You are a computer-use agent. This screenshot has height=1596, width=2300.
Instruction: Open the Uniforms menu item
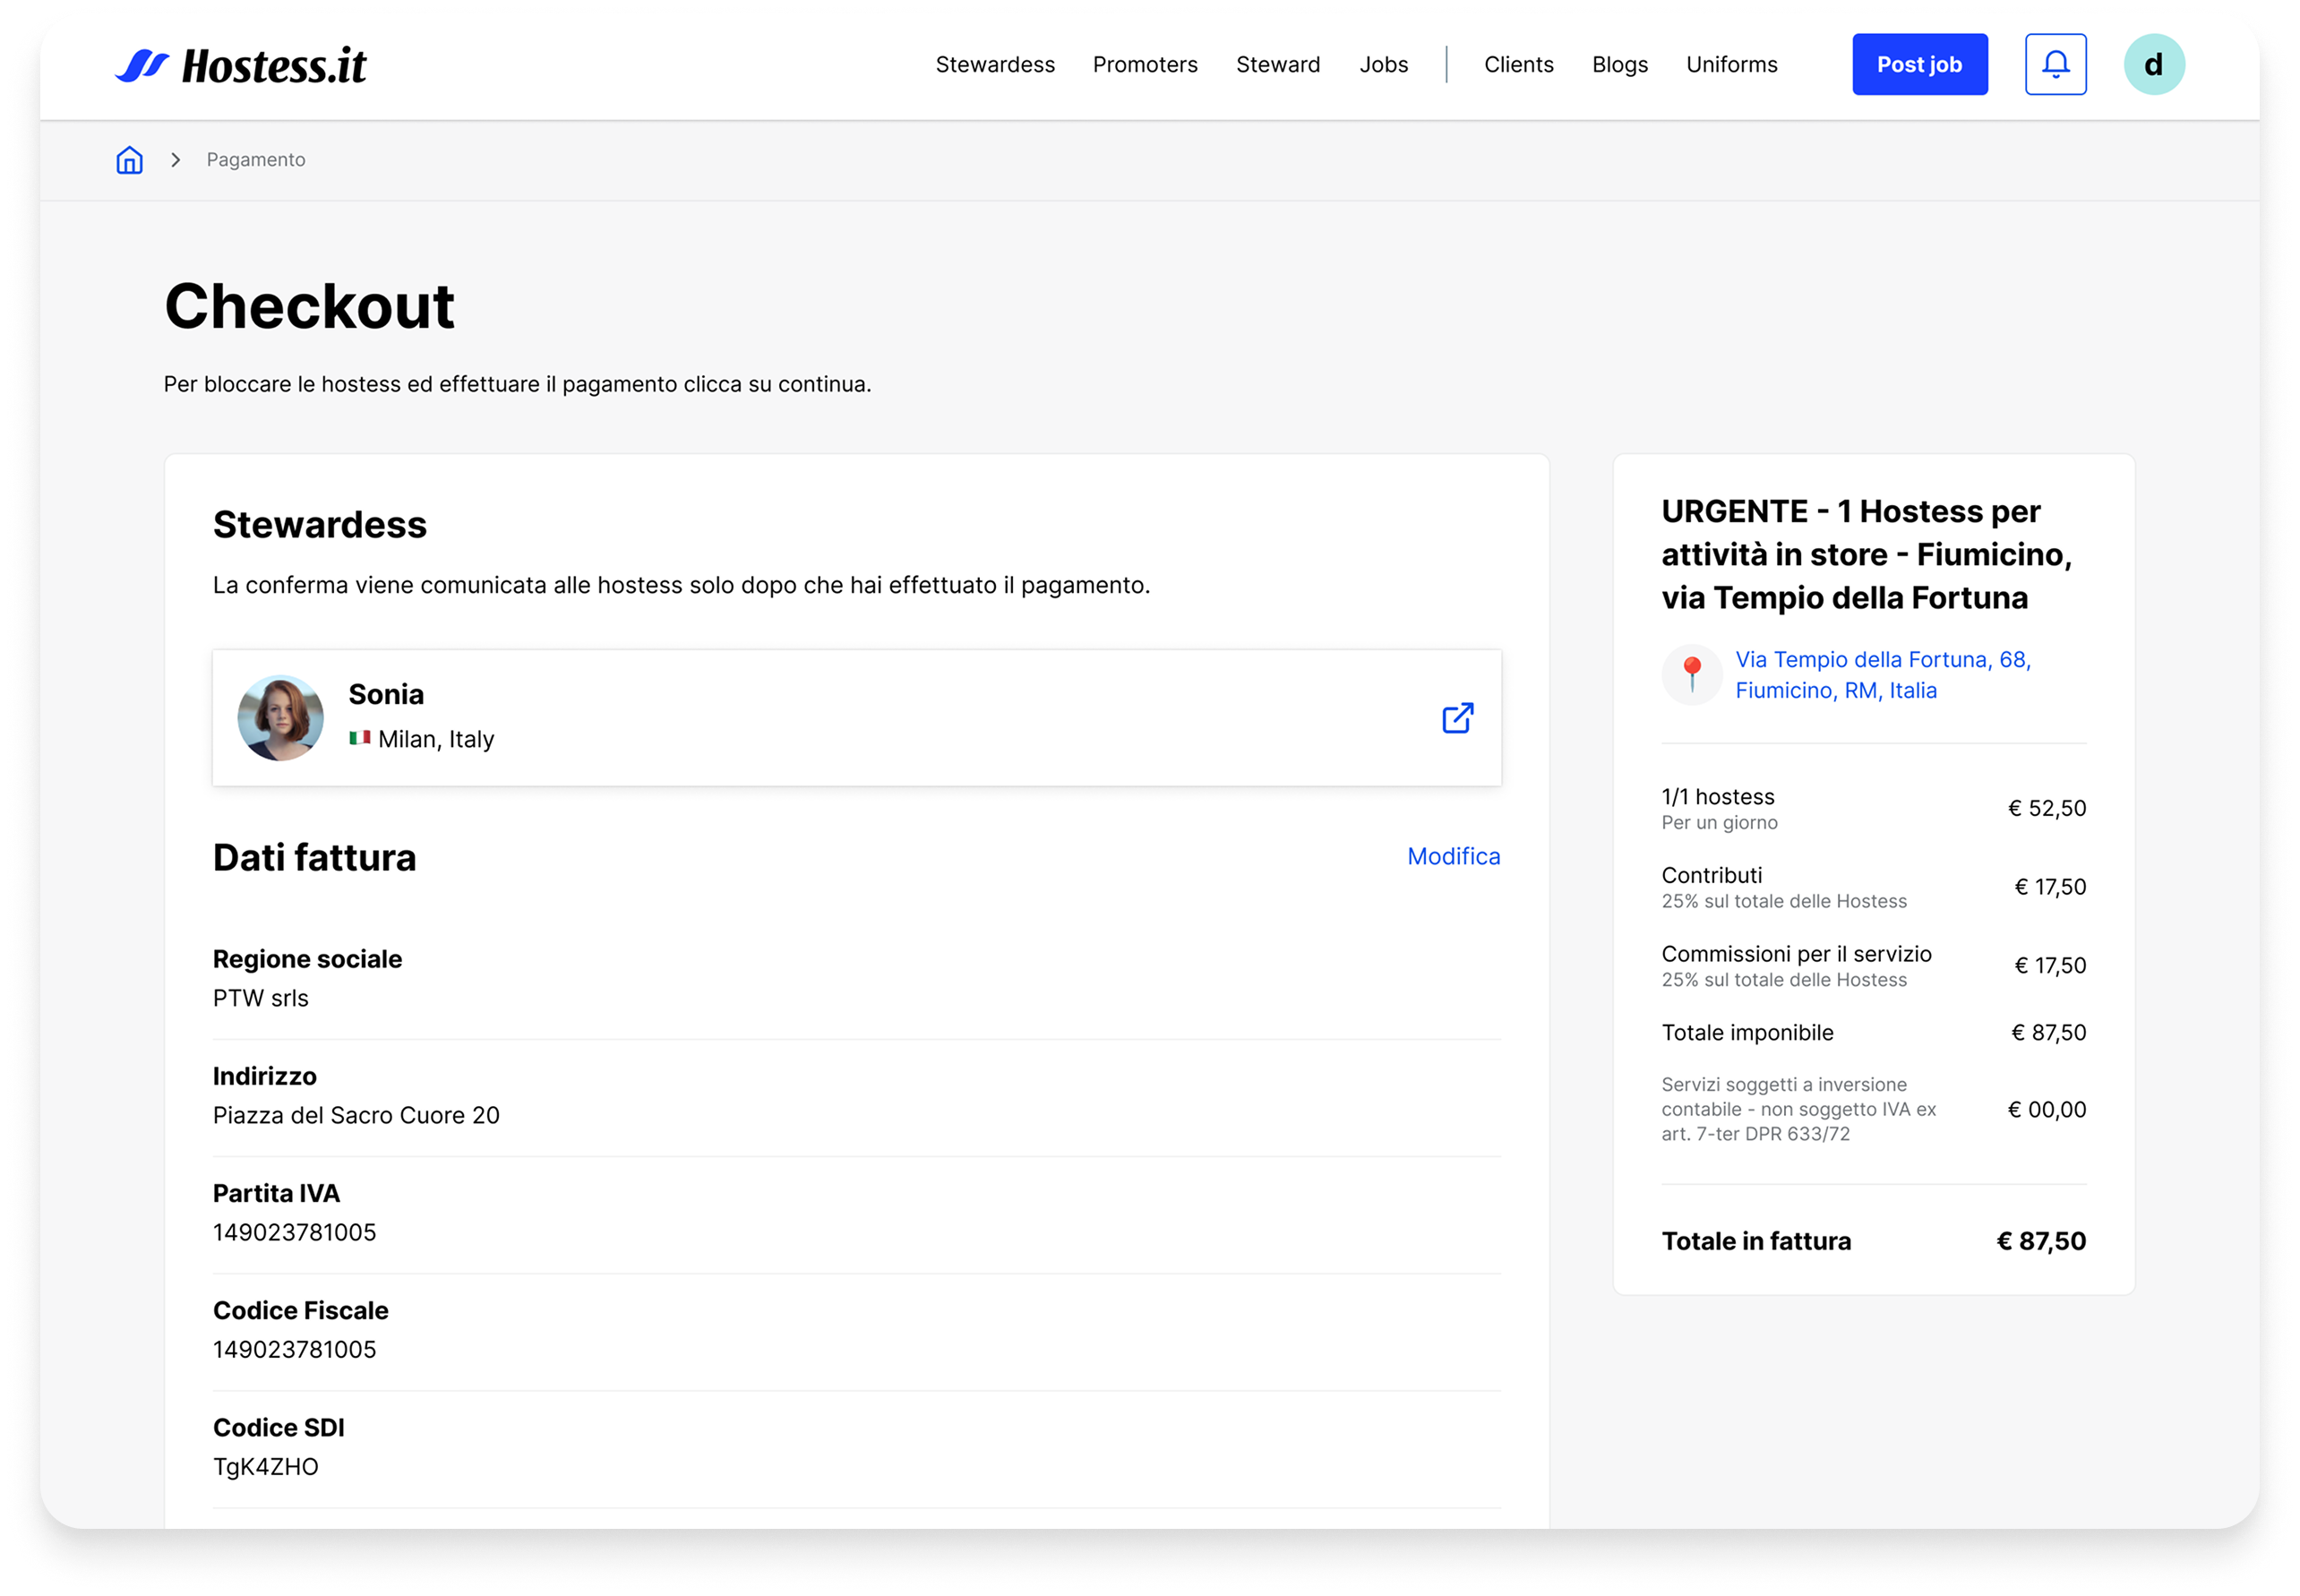1731,64
